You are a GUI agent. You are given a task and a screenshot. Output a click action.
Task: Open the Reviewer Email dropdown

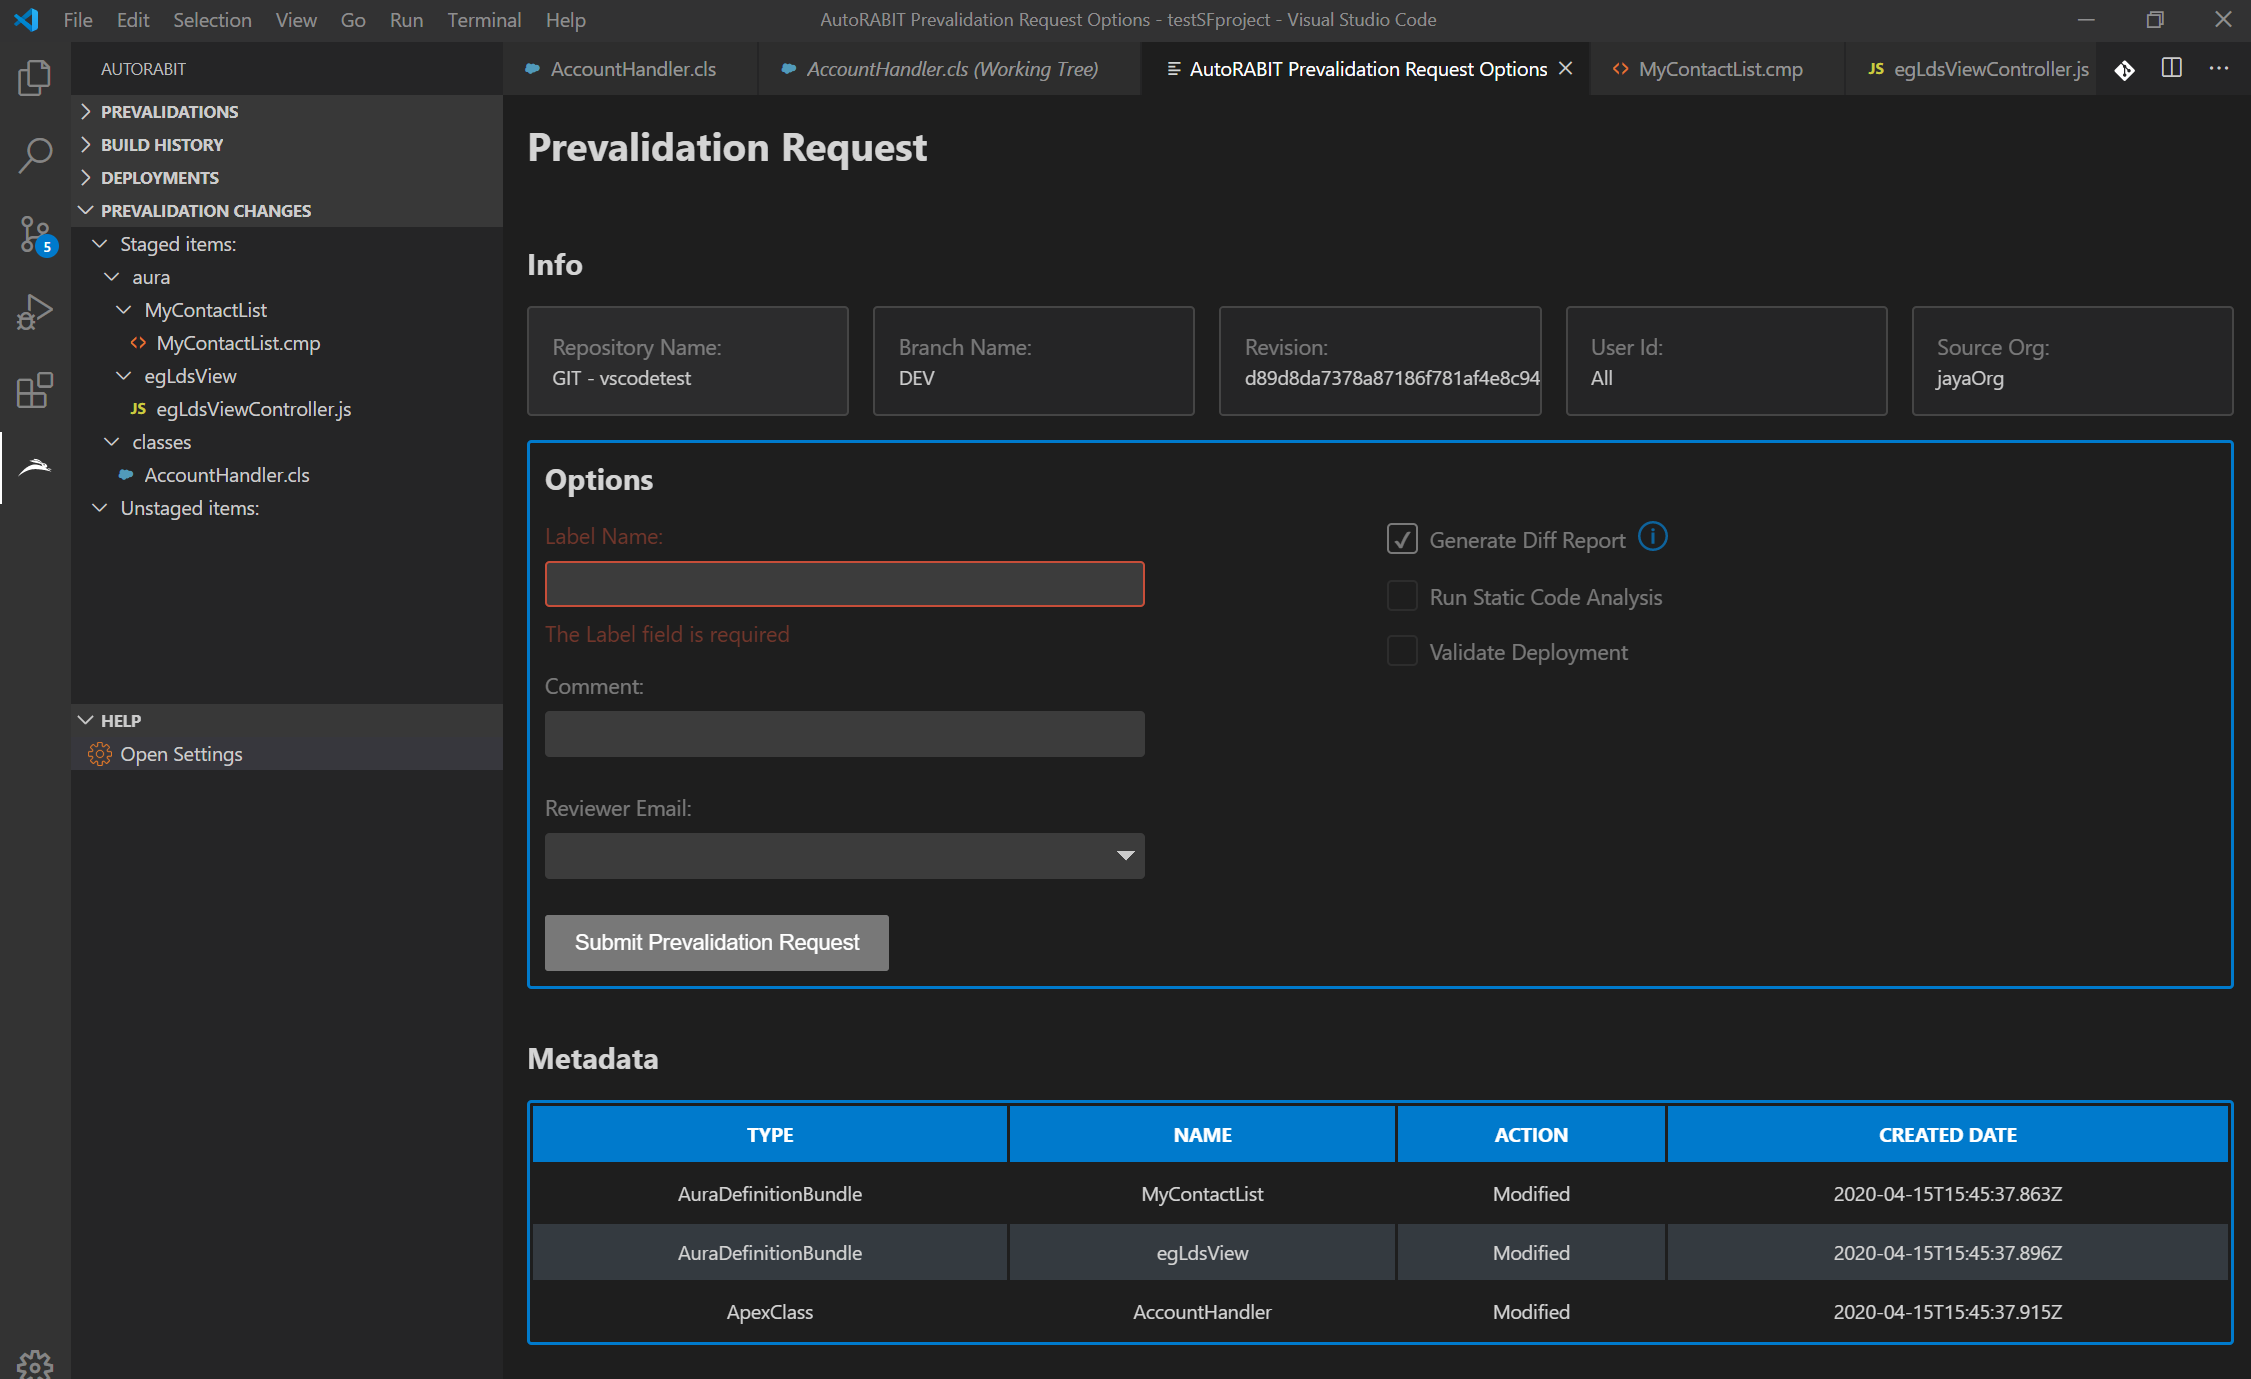tap(1124, 855)
